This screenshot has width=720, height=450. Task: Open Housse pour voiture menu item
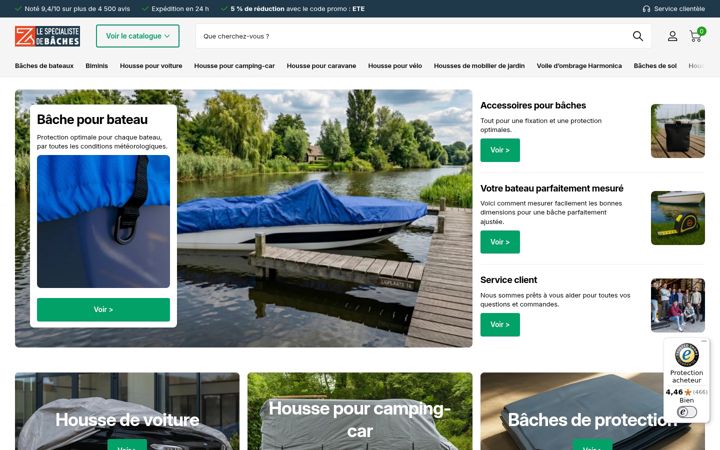tap(151, 66)
